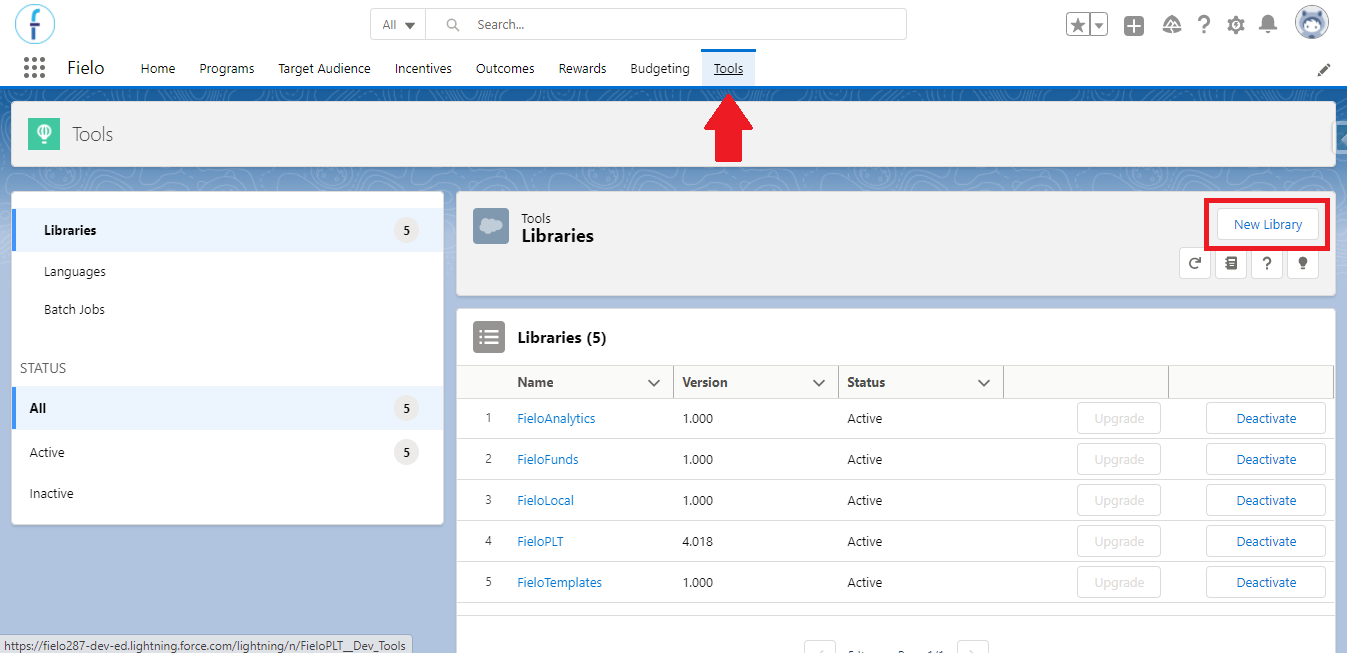Viewport: 1347px width, 653px height.
Task: Open the App Launcher grid icon
Action: pyautogui.click(x=35, y=68)
